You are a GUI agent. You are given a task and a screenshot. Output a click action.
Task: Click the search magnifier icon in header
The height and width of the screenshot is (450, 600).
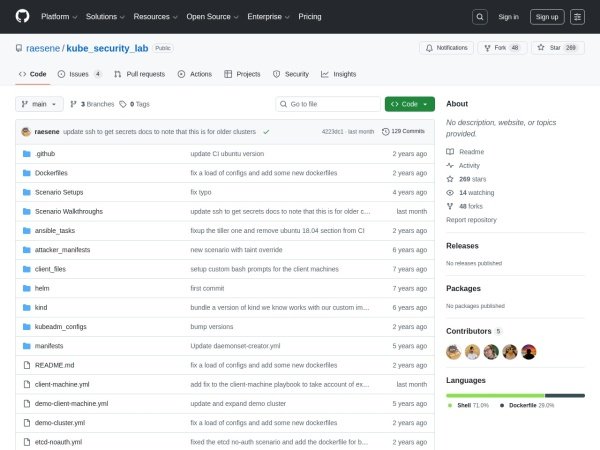tap(480, 17)
